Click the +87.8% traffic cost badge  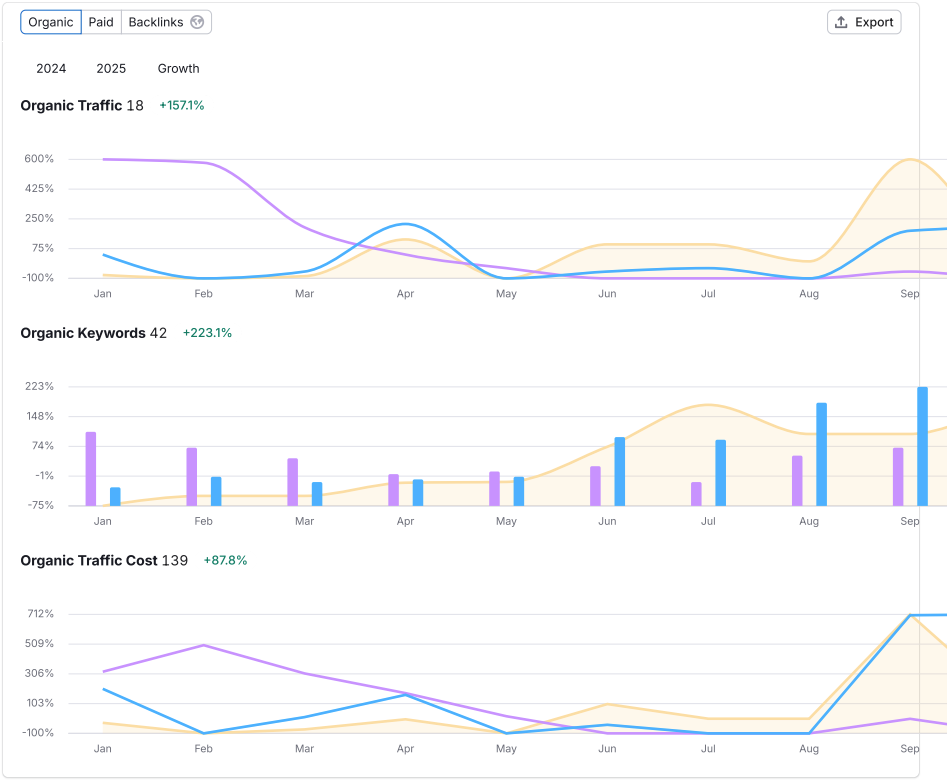225,560
